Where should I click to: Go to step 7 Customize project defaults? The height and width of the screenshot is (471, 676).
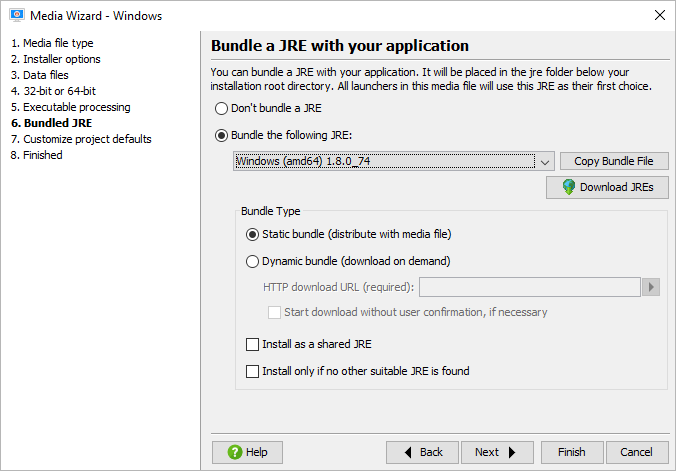81,139
